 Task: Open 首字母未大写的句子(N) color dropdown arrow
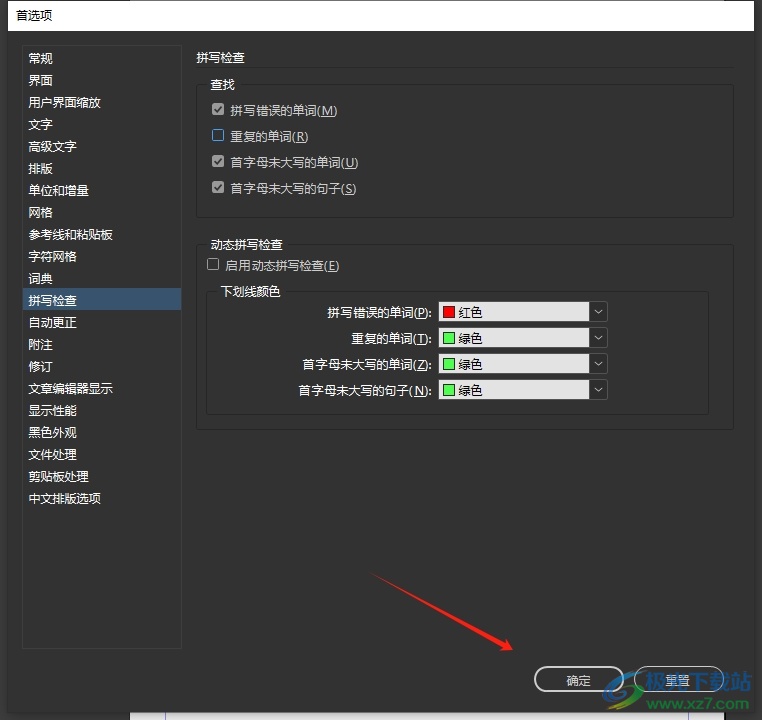598,390
